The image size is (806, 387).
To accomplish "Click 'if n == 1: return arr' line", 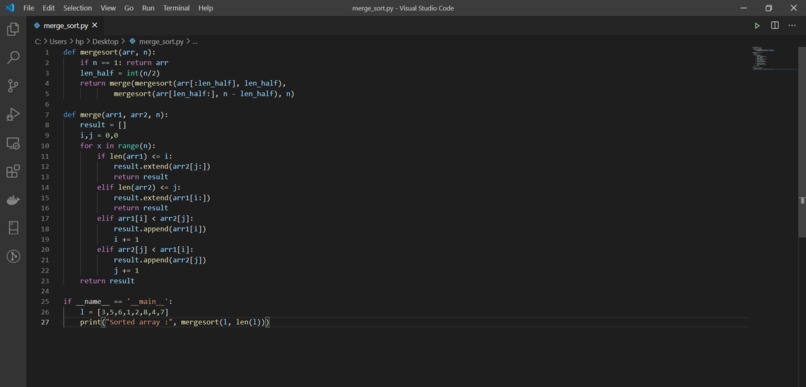I will (124, 63).
